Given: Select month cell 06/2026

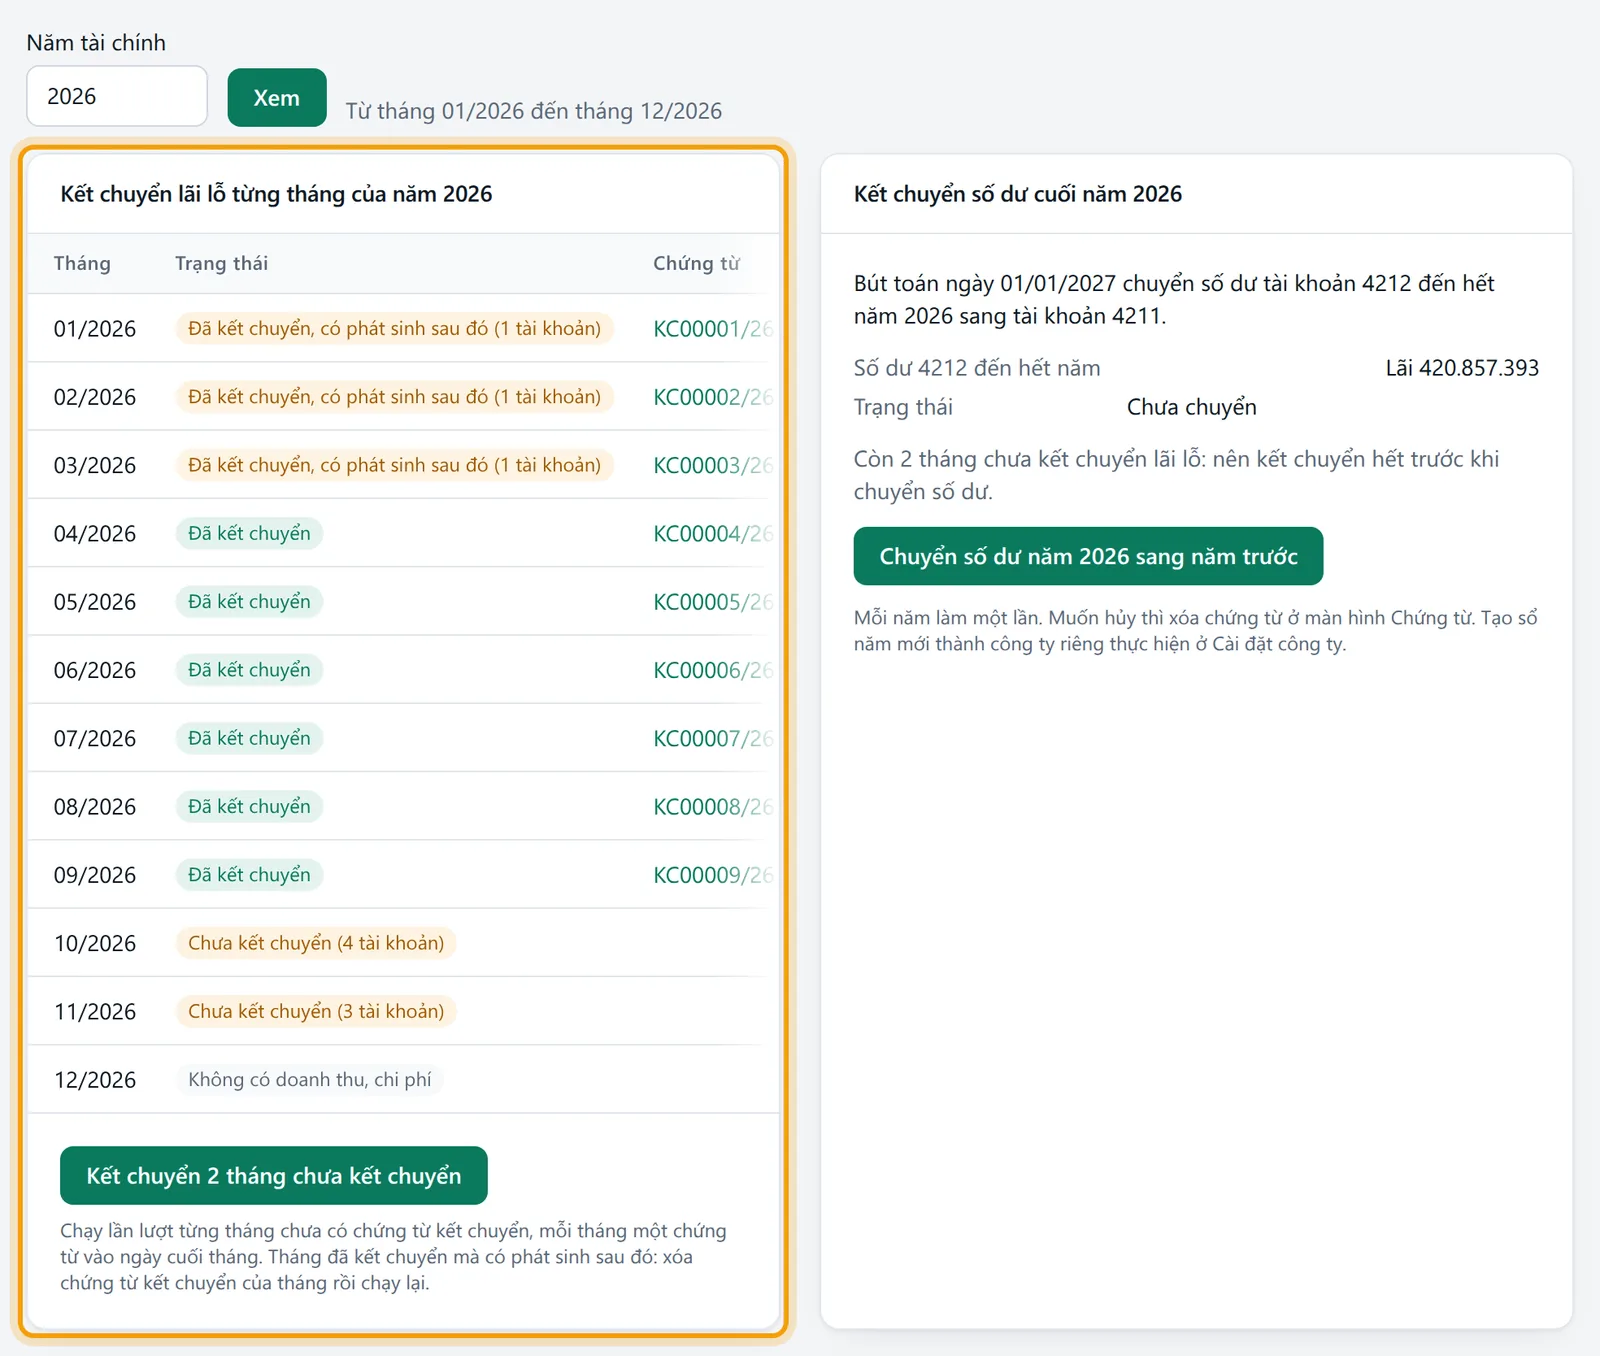Looking at the screenshot, I should click(x=95, y=670).
